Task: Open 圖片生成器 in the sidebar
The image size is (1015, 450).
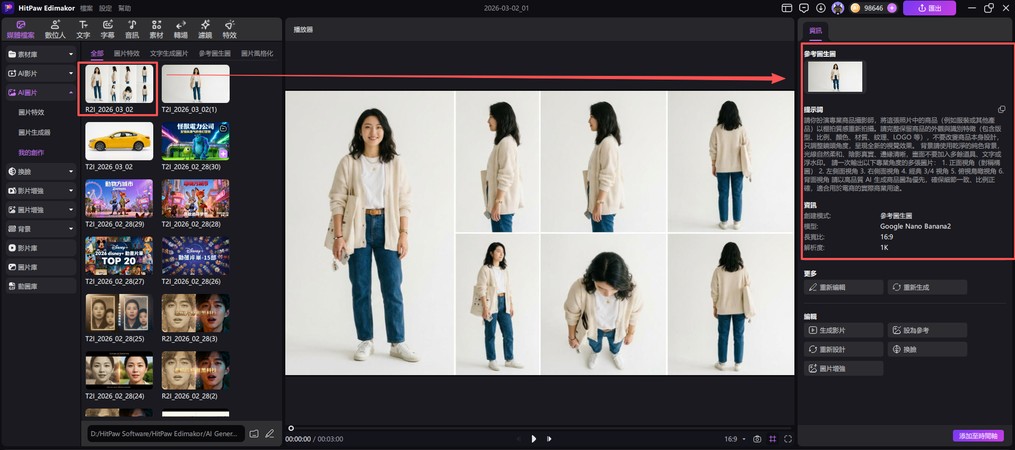Action: (34, 132)
